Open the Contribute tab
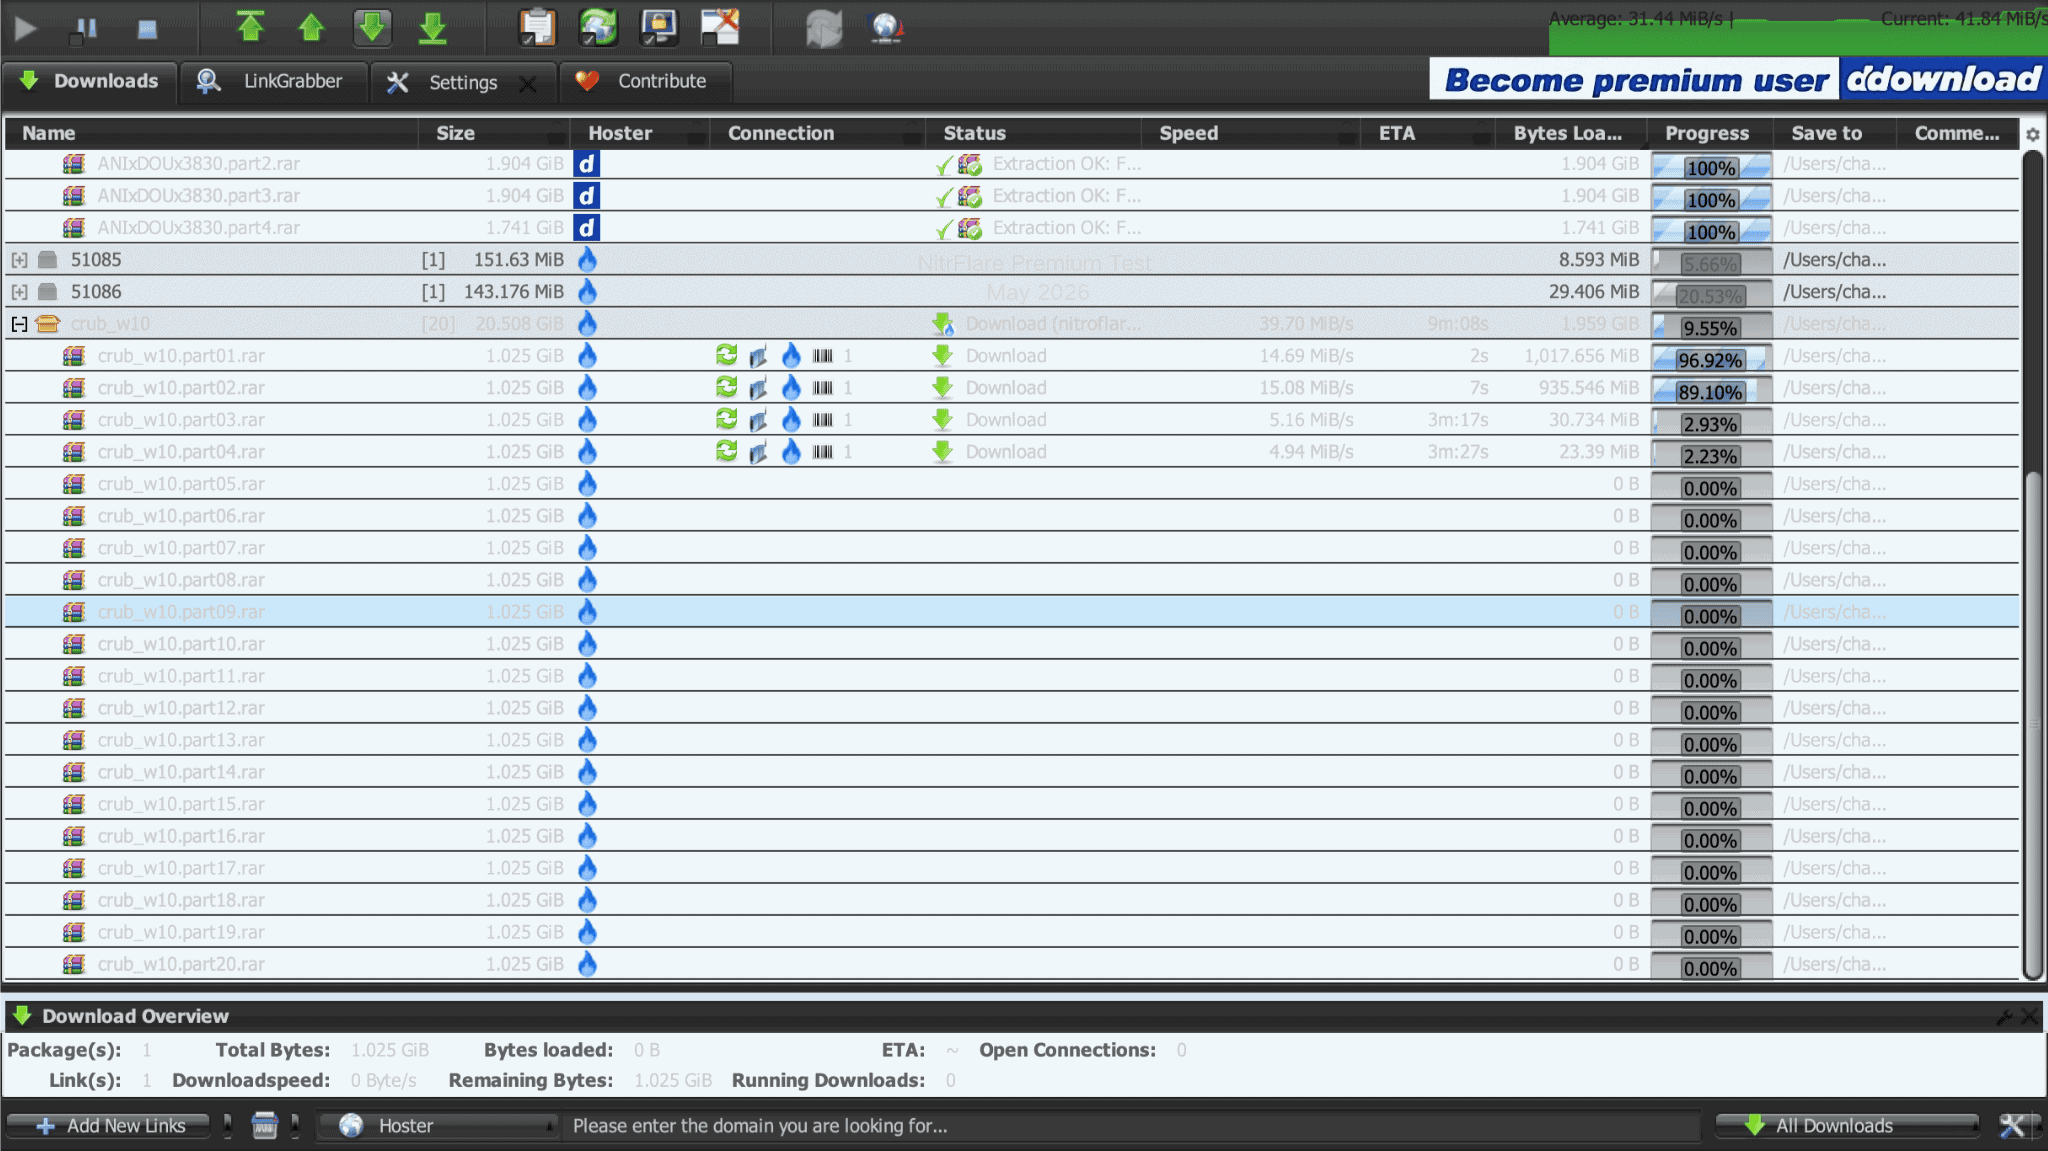2048x1151 pixels. [x=646, y=82]
